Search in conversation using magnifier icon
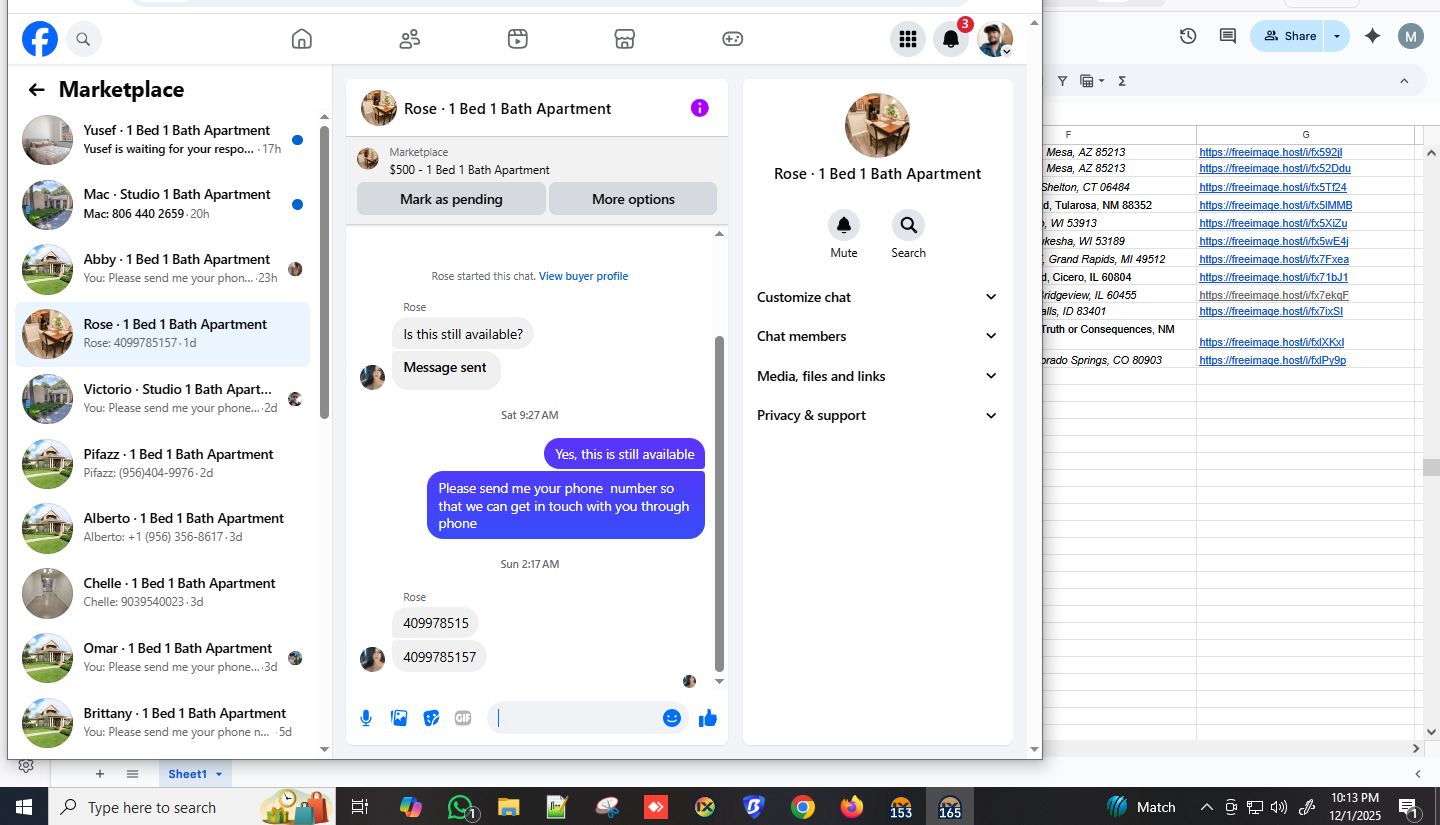Viewport: 1440px width, 825px height. 908,225
